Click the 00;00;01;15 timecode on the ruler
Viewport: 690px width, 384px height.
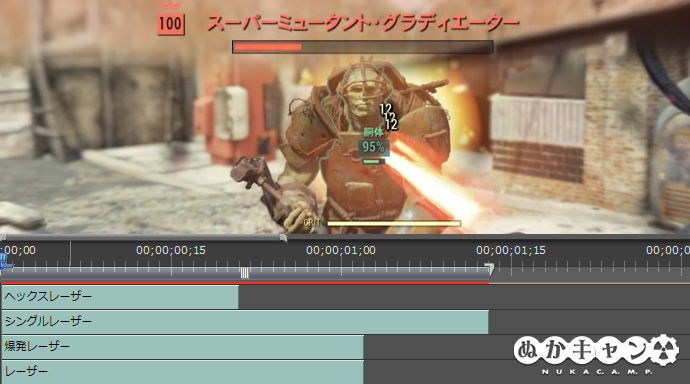click(x=511, y=250)
